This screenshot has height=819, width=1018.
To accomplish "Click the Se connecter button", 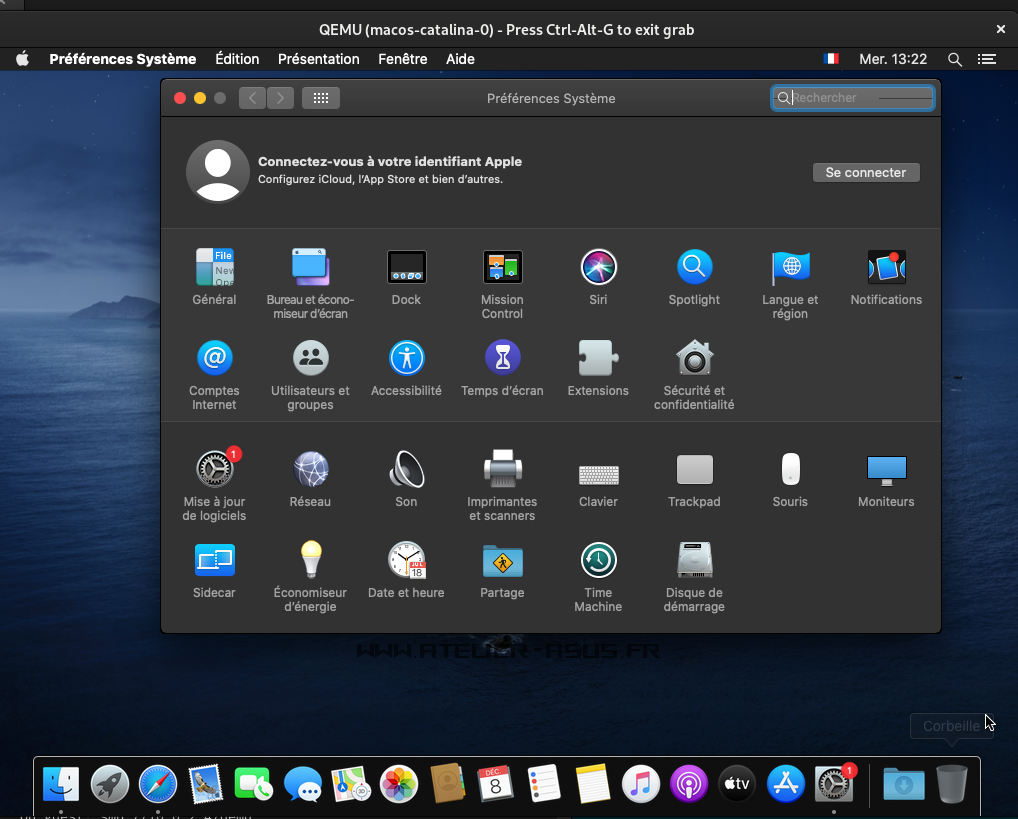I will (865, 173).
